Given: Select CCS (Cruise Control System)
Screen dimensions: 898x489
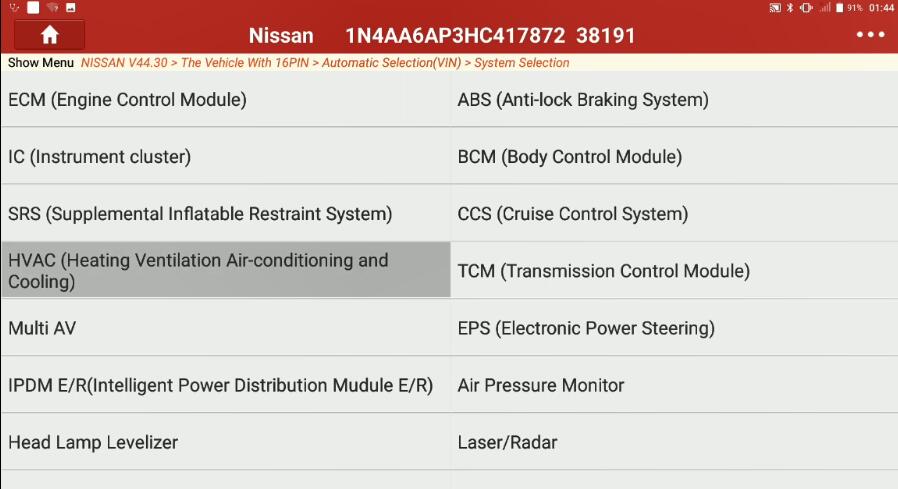Looking at the screenshot, I should point(674,214).
